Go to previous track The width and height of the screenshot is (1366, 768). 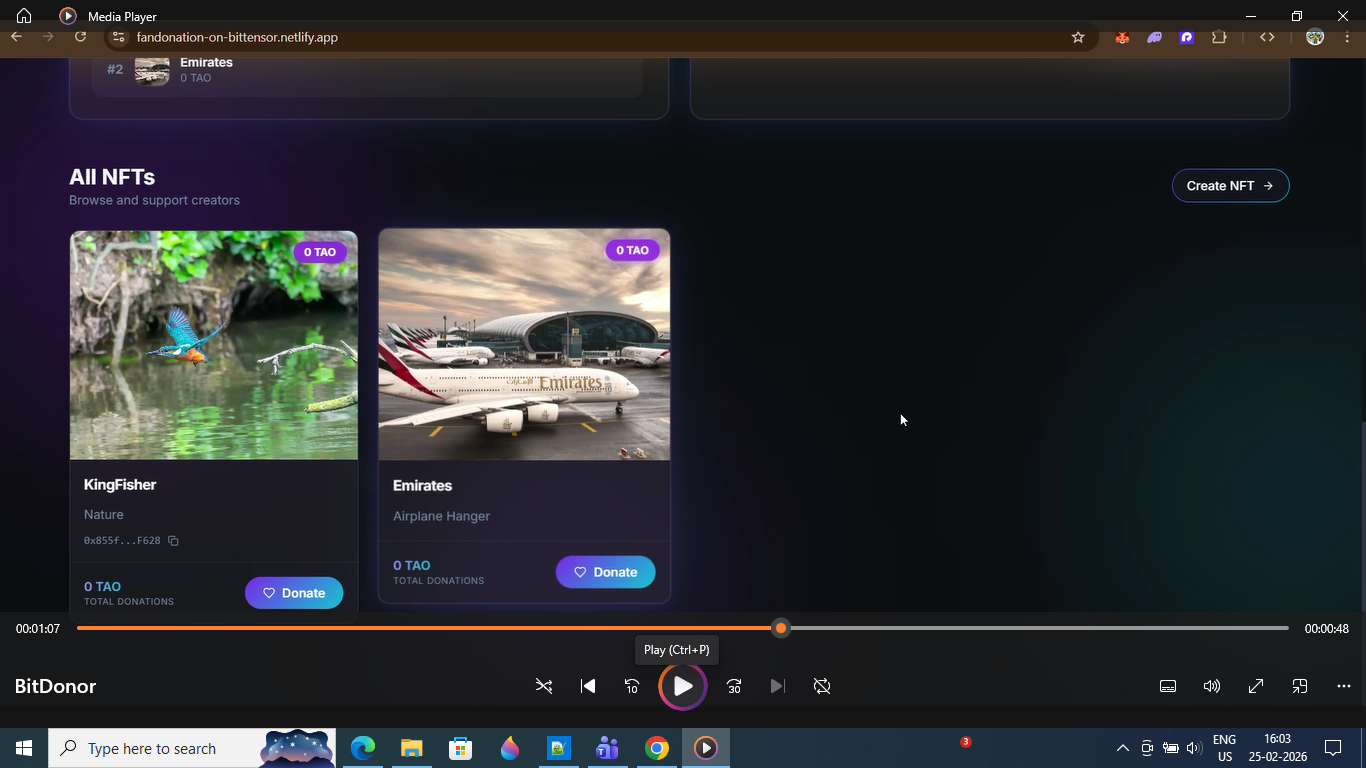tap(588, 686)
